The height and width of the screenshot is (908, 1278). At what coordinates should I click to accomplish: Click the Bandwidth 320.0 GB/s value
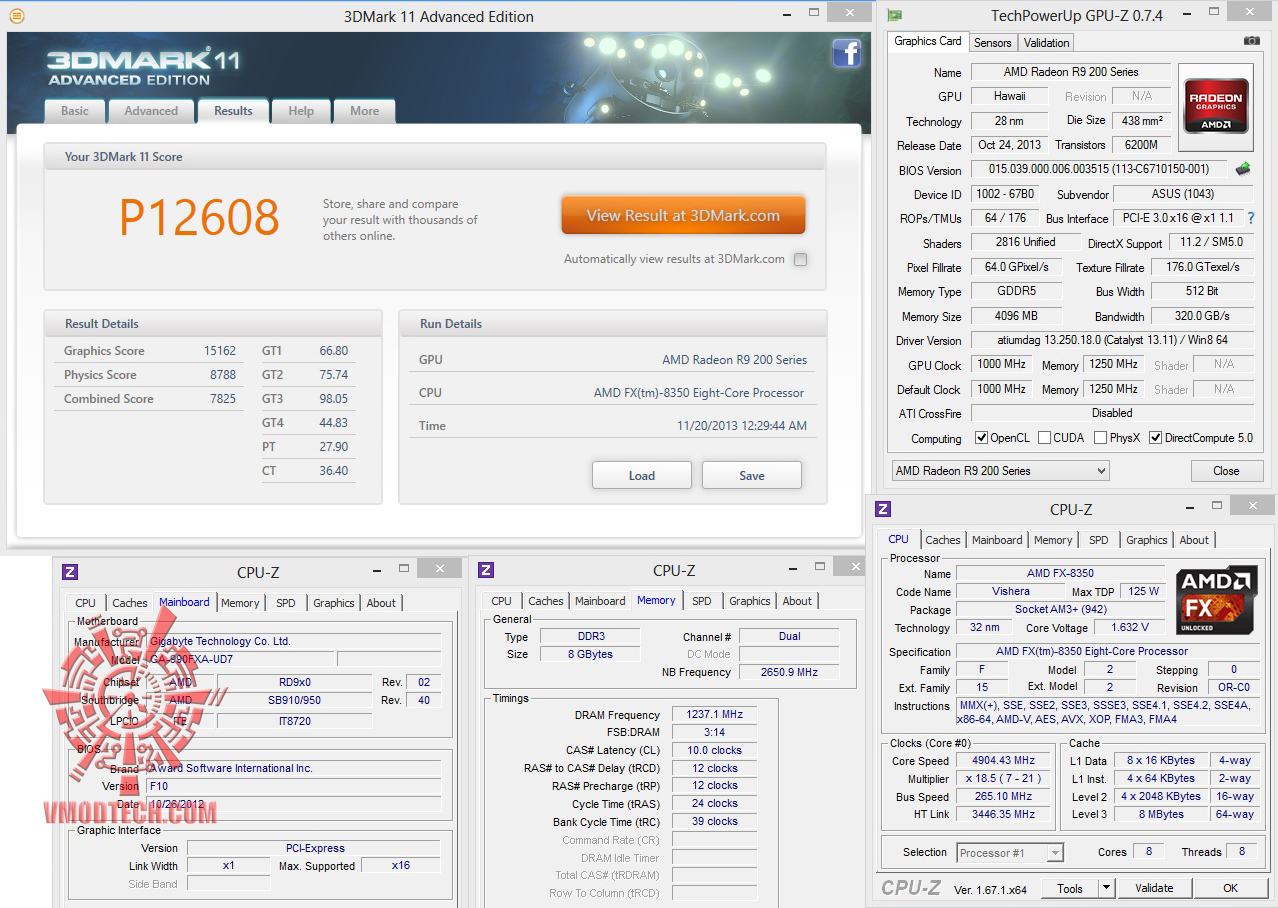[x=1202, y=316]
